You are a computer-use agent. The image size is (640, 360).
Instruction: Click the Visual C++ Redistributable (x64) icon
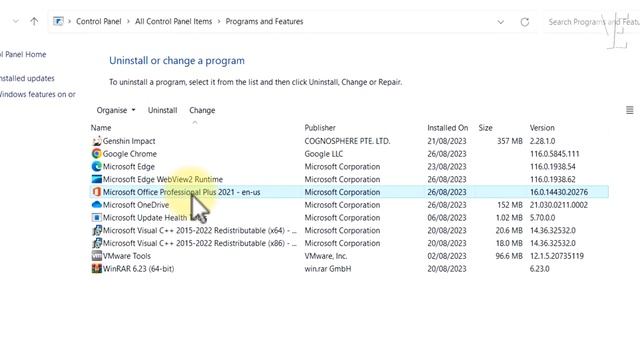click(97, 230)
